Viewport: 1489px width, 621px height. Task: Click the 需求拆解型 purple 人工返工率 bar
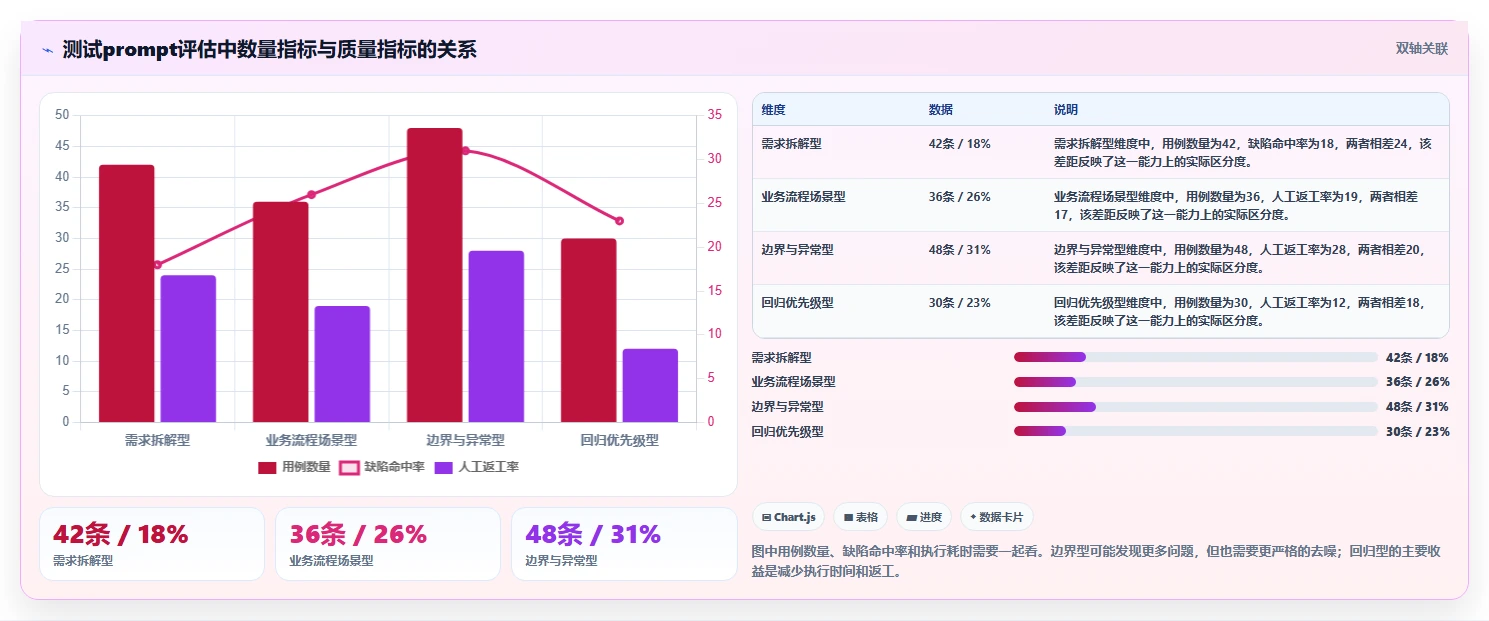pos(188,348)
